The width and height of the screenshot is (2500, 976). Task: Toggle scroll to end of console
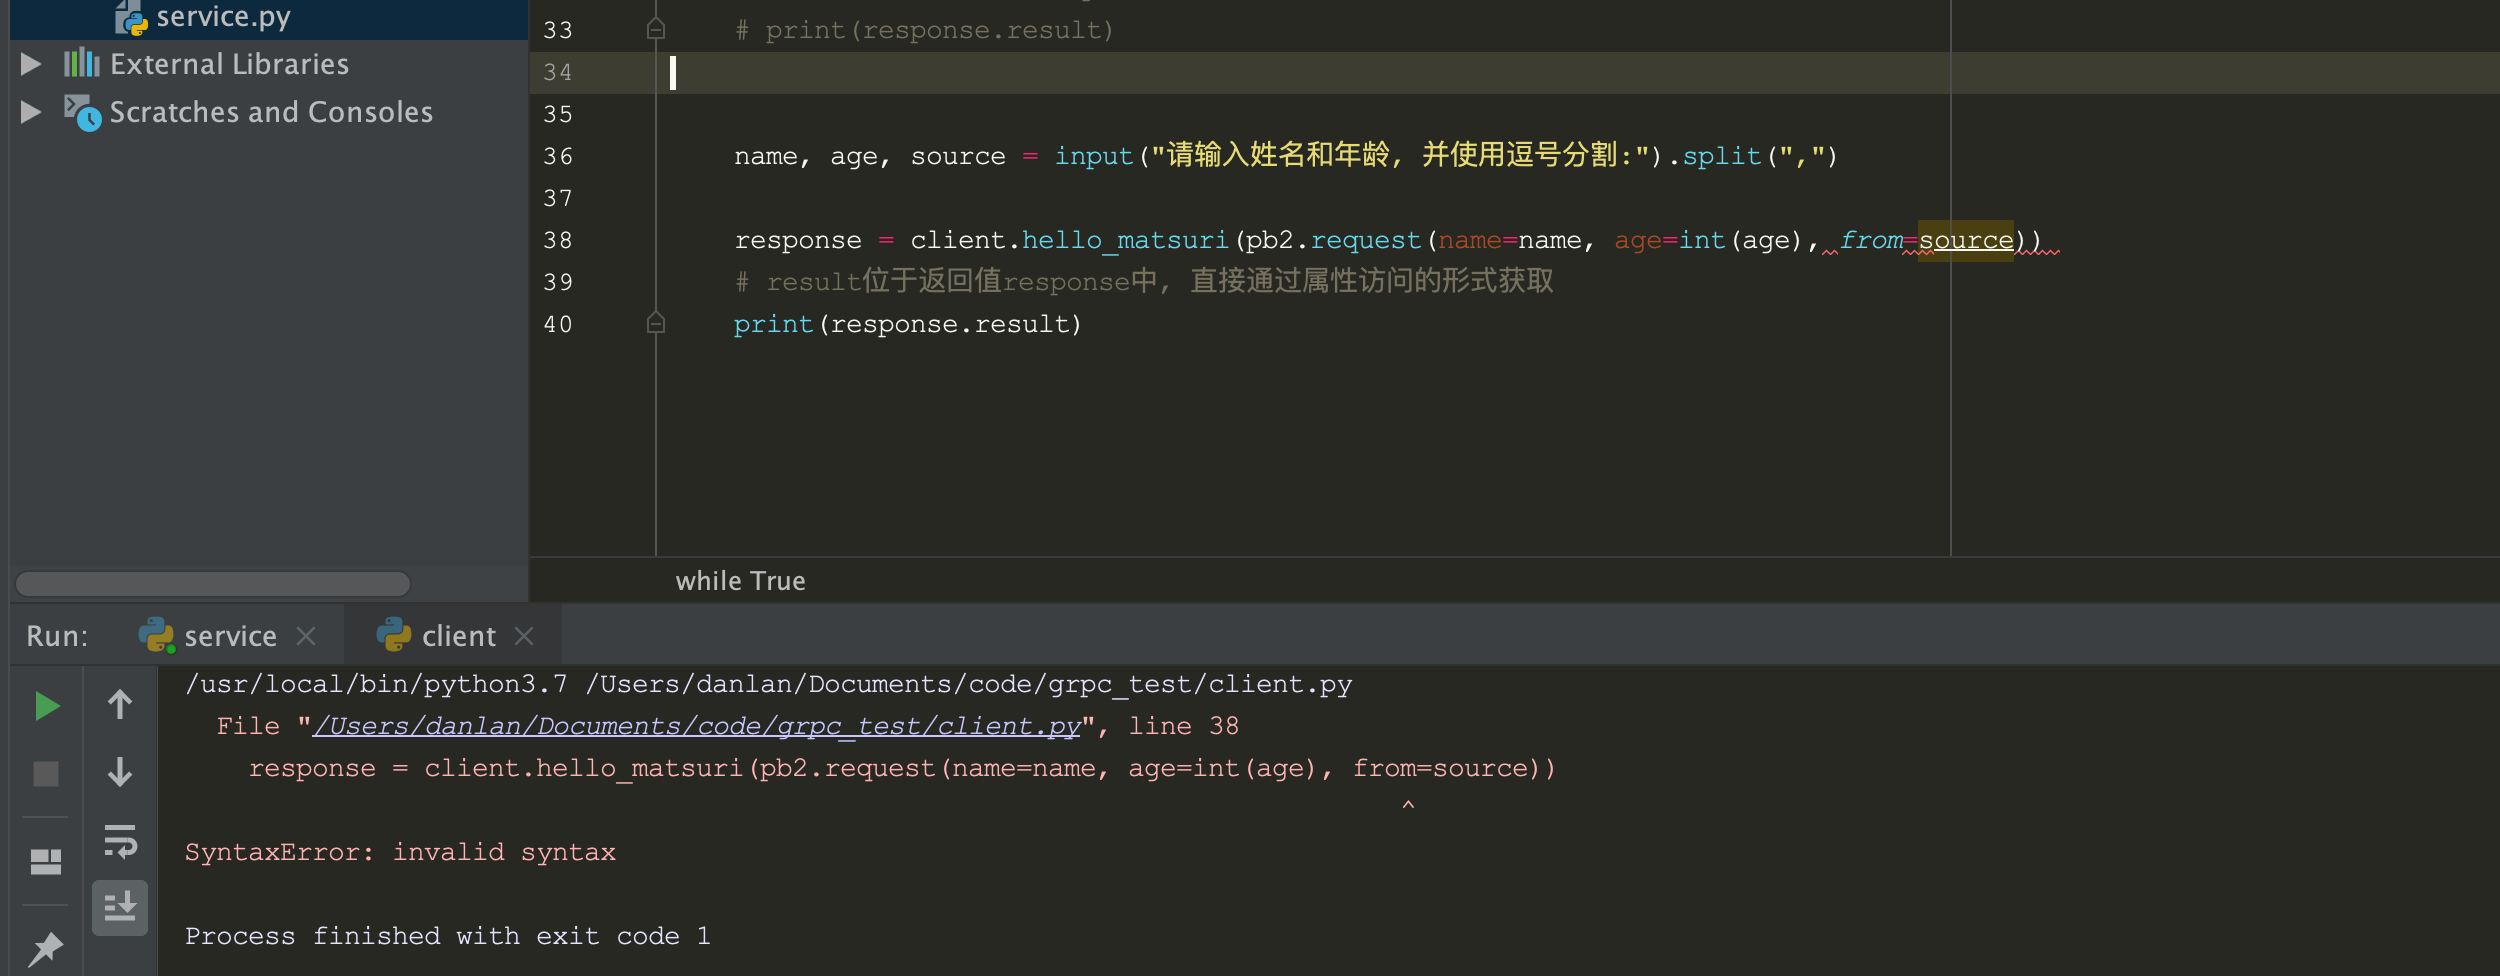120,908
